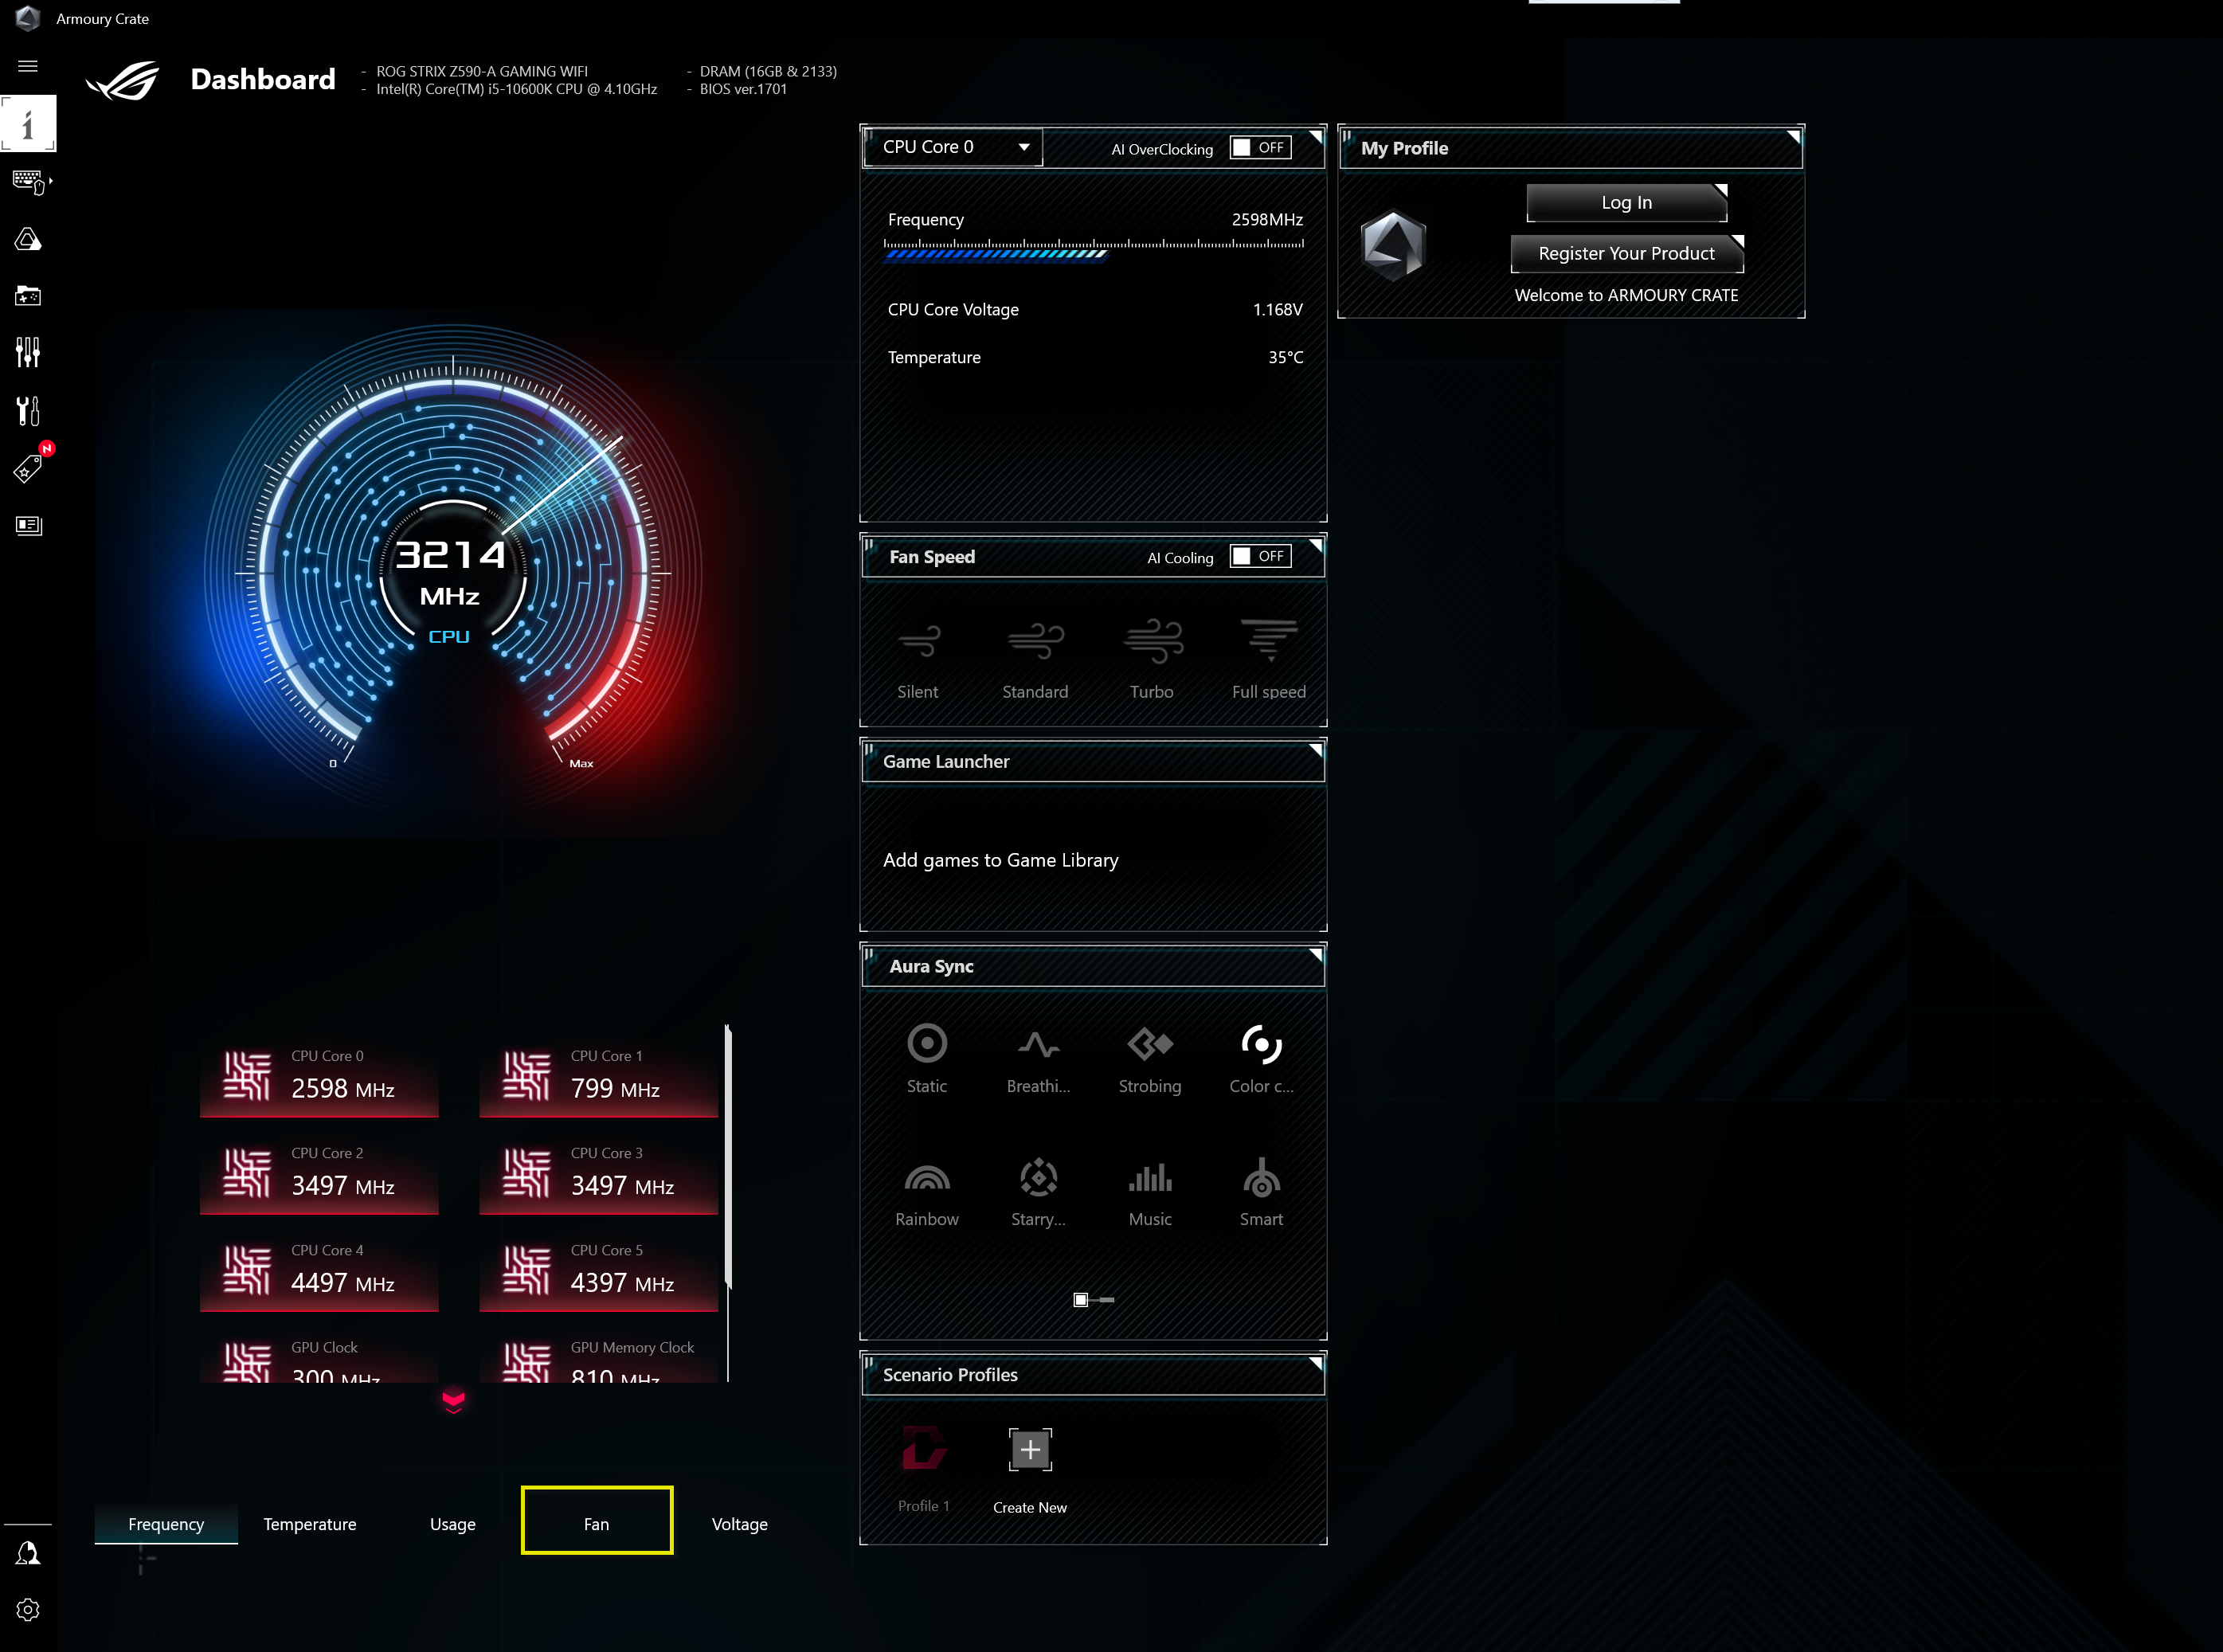Switch to the Fan tab
The height and width of the screenshot is (1652, 2223).
coord(597,1521)
